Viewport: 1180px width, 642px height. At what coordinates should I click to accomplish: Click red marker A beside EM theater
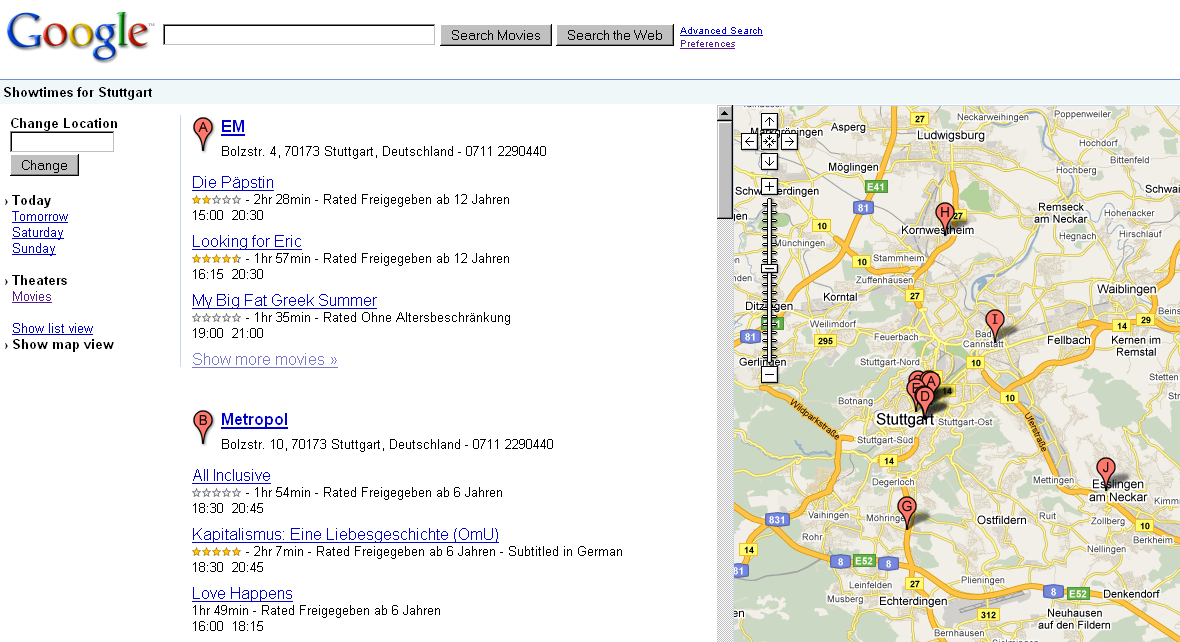point(203,129)
